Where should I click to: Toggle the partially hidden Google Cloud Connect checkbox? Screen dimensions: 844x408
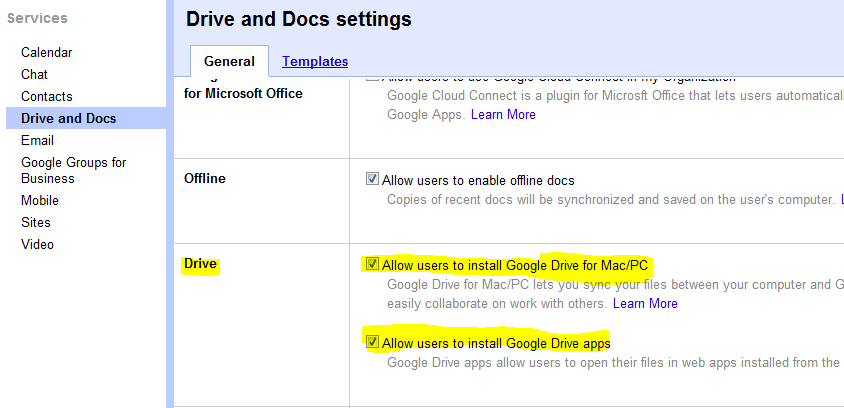point(372,79)
